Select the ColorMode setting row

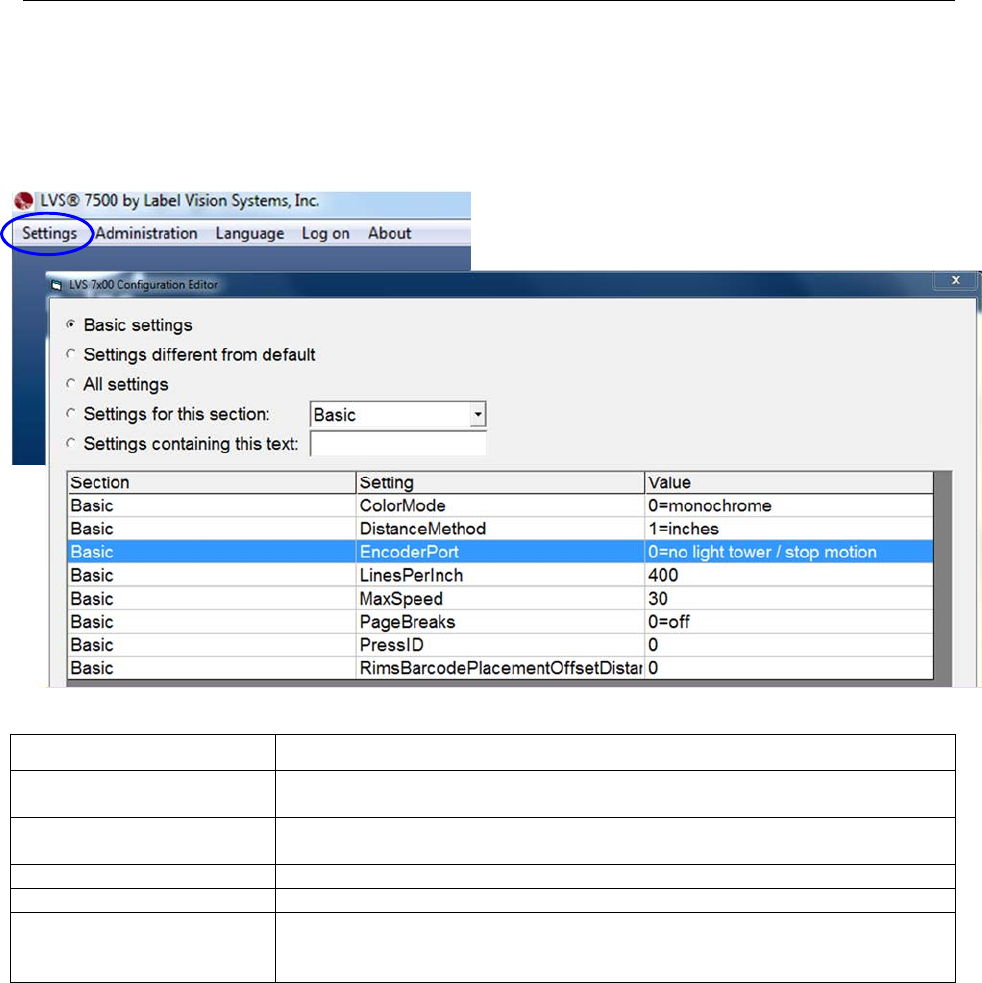500,505
